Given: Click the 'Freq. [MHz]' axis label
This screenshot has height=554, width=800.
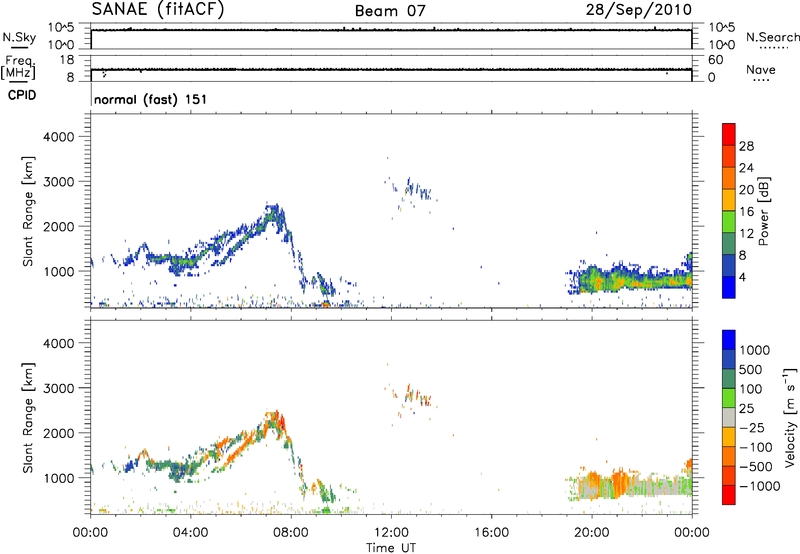Looking at the screenshot, I should tap(19, 67).
